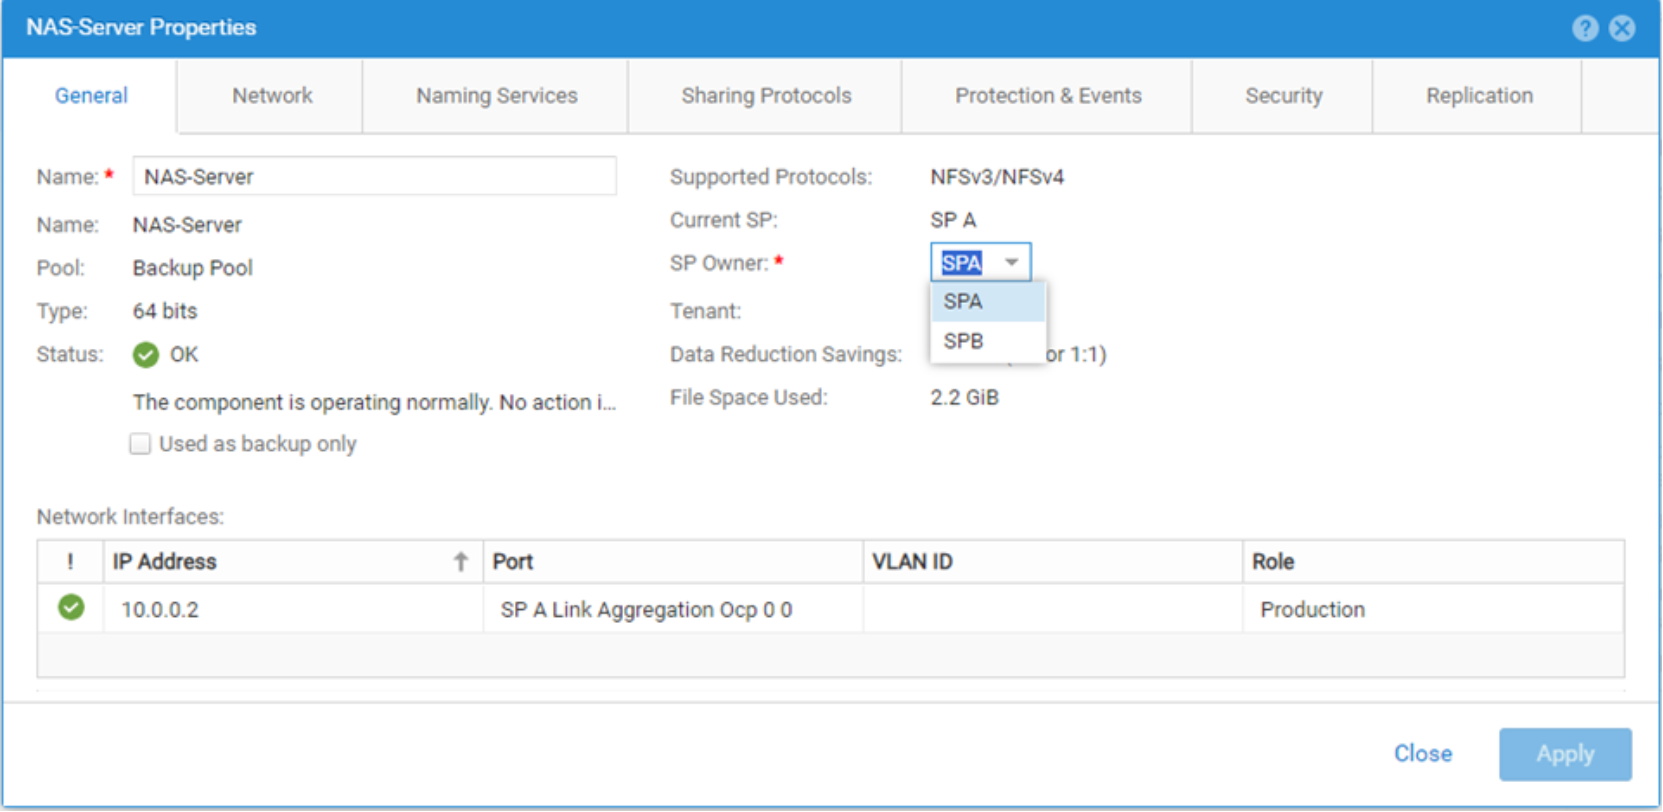The width and height of the screenshot is (1663, 812).
Task: Focus the Name input field
Action: coord(375,177)
